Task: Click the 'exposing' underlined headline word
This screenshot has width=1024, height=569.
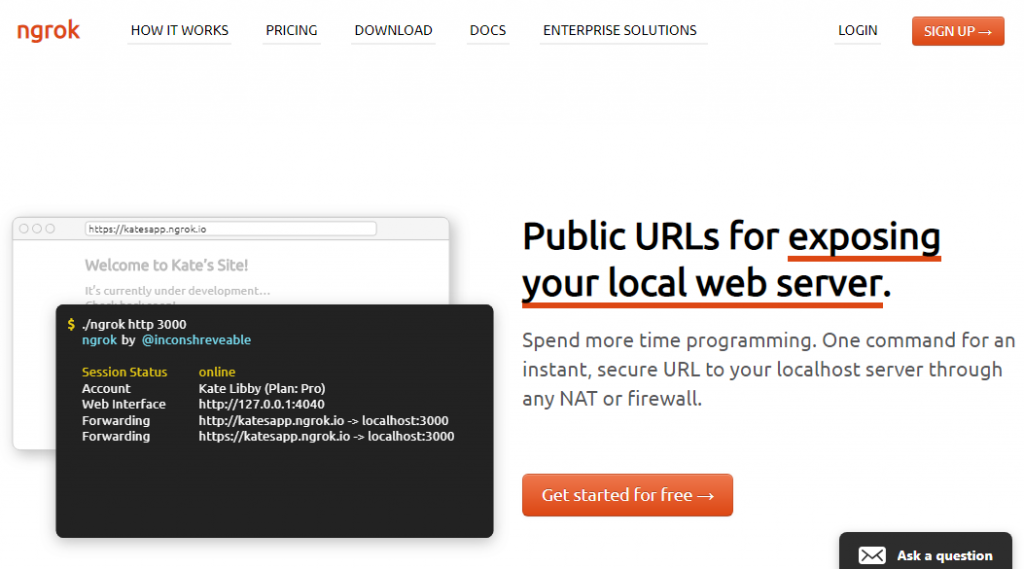Action: 864,238
